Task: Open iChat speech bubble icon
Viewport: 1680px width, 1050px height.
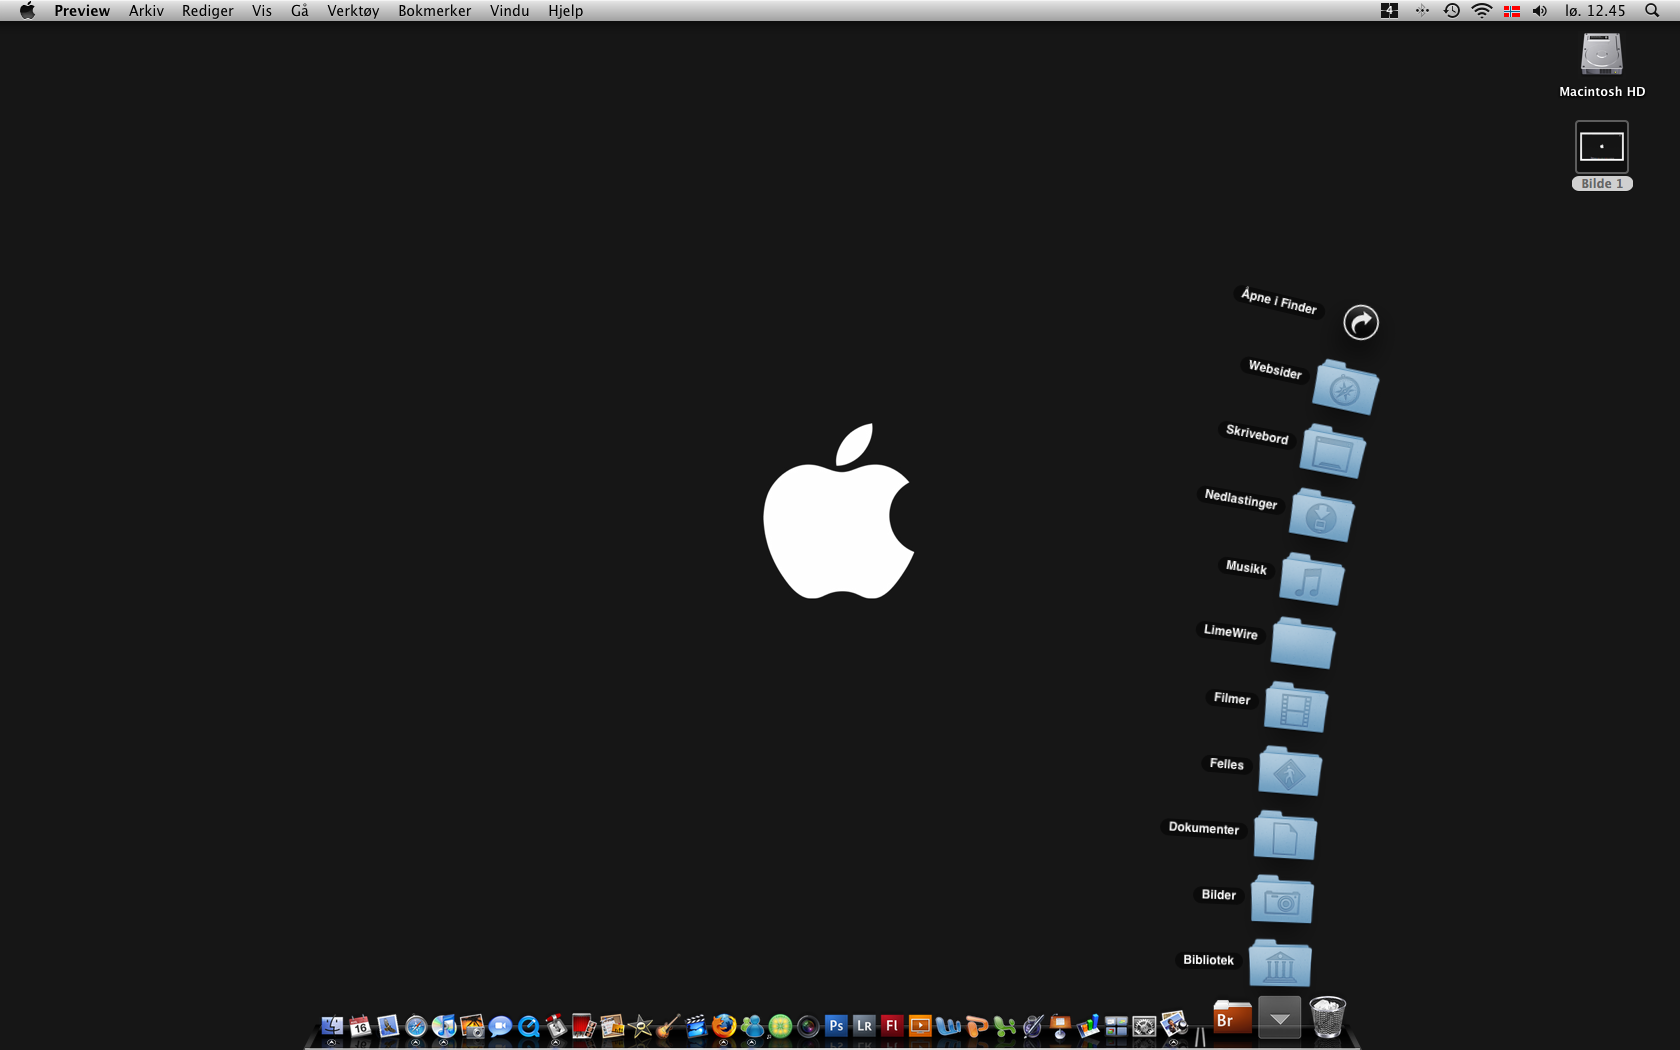Action: (500, 1026)
